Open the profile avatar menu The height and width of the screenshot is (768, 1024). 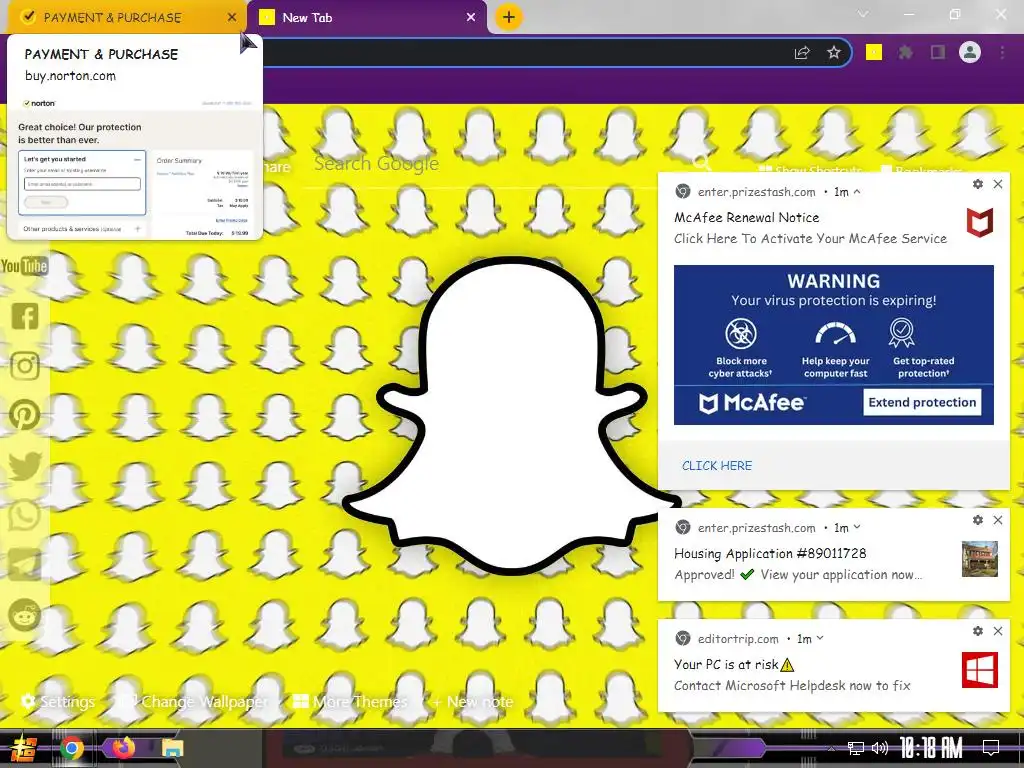coord(970,52)
